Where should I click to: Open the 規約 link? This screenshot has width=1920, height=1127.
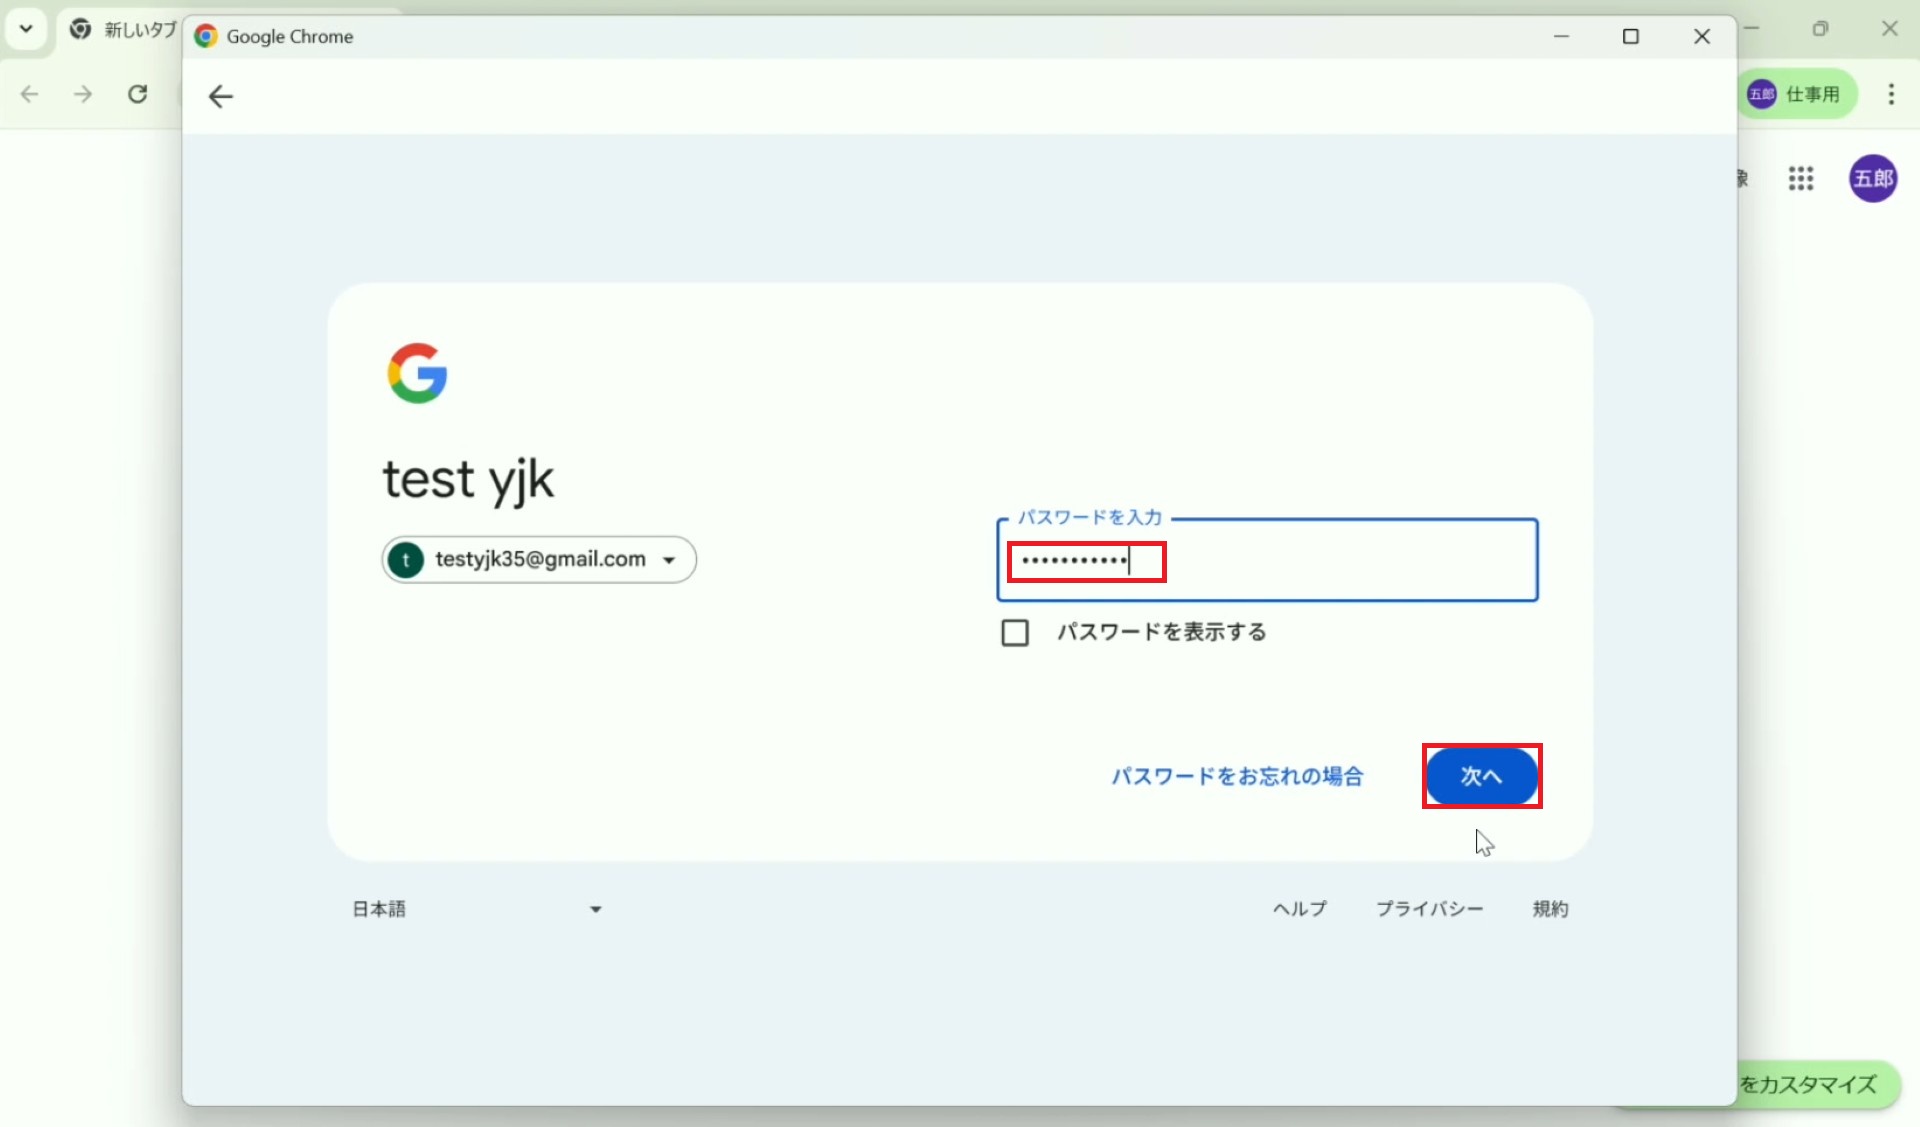[x=1550, y=909]
